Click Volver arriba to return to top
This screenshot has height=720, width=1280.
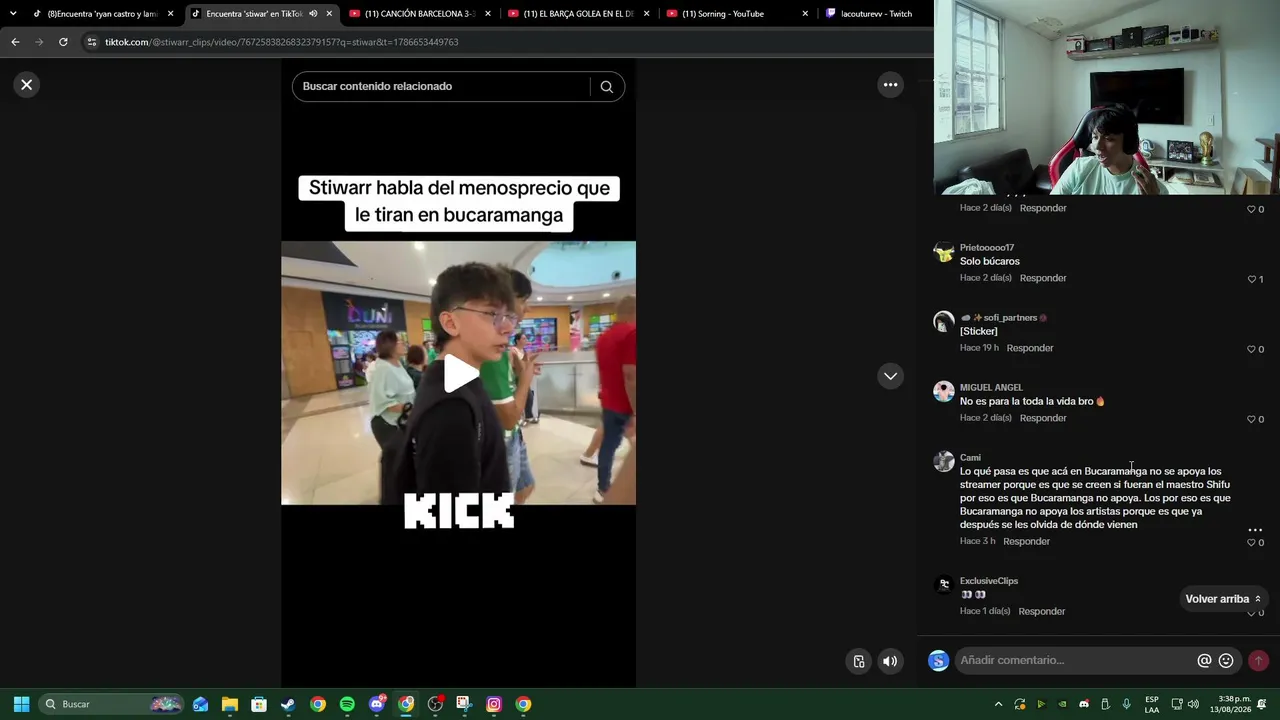coord(1223,599)
